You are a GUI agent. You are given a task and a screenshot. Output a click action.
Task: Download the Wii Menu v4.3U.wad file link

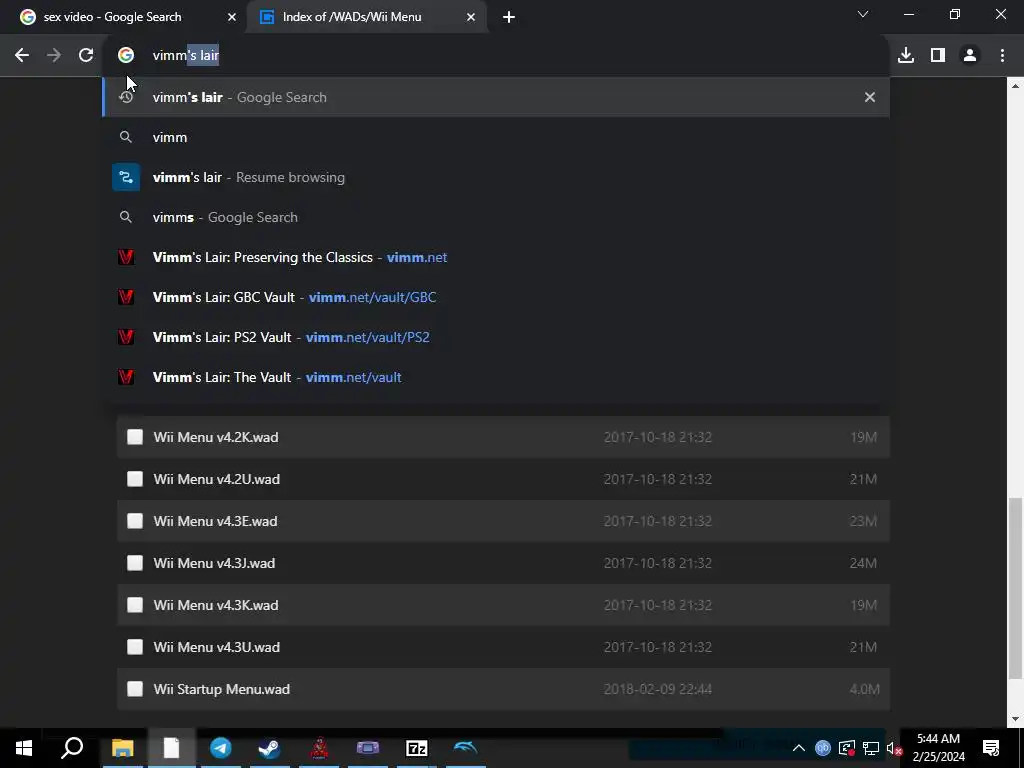[x=217, y=647]
